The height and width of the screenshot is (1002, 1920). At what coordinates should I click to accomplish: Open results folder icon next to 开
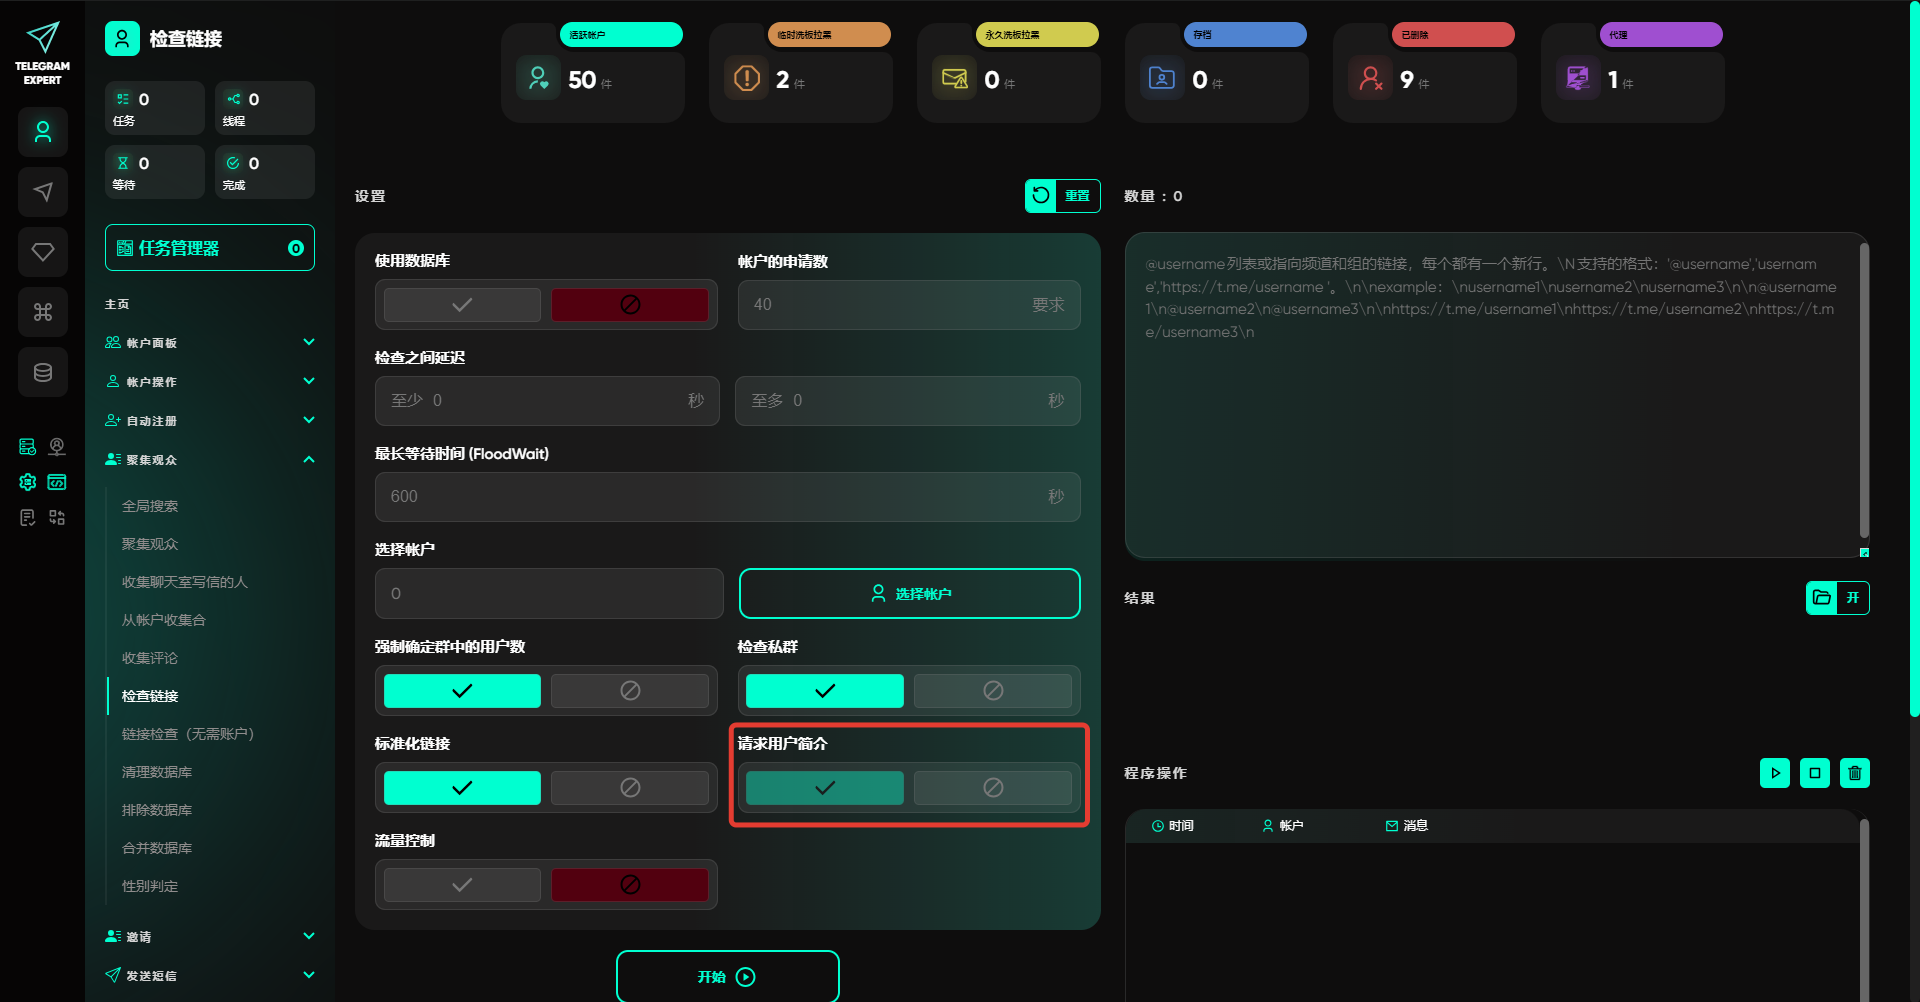pyautogui.click(x=1821, y=598)
